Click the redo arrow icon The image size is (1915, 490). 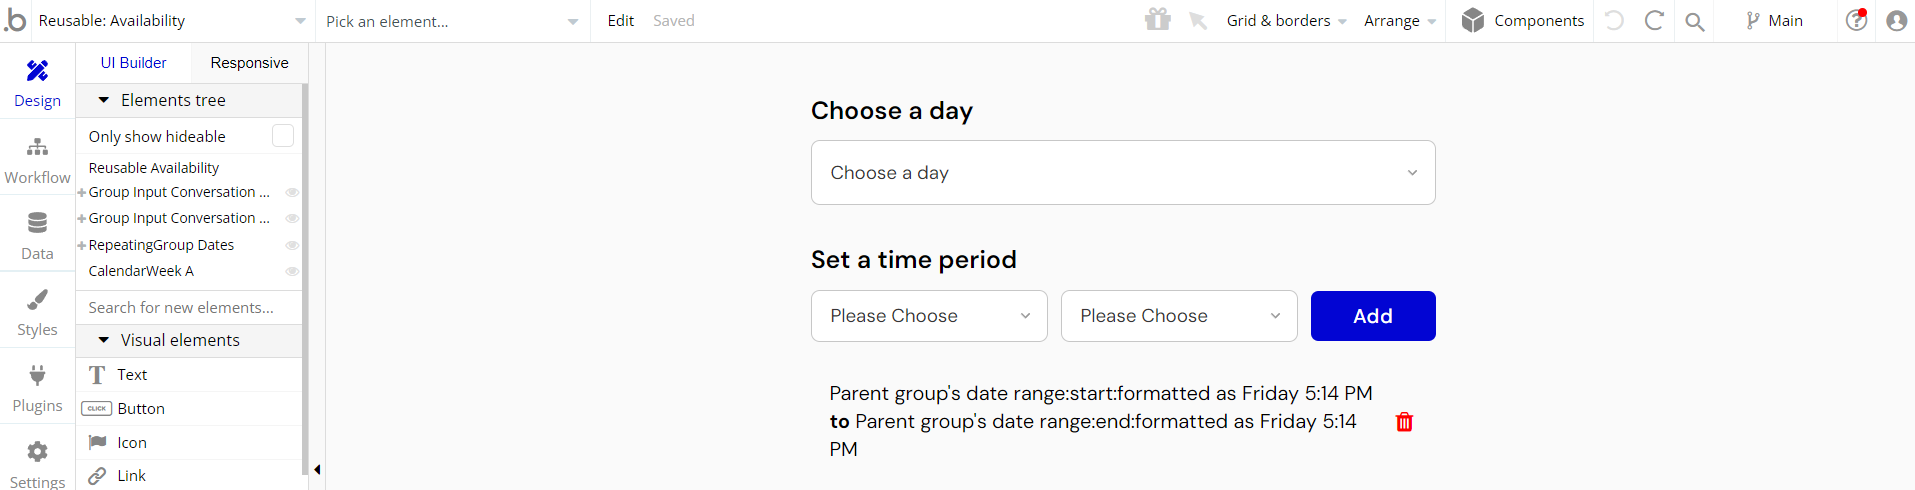coord(1654,20)
